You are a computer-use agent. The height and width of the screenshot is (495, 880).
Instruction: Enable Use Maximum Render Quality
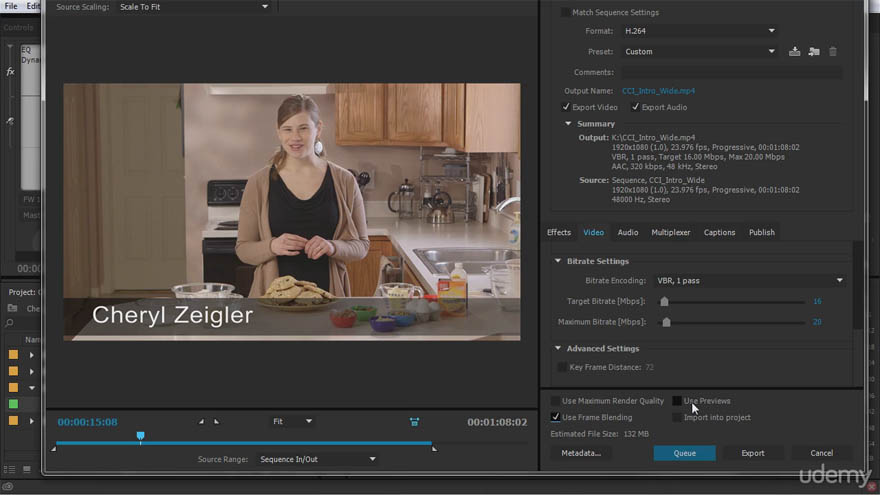coord(555,401)
